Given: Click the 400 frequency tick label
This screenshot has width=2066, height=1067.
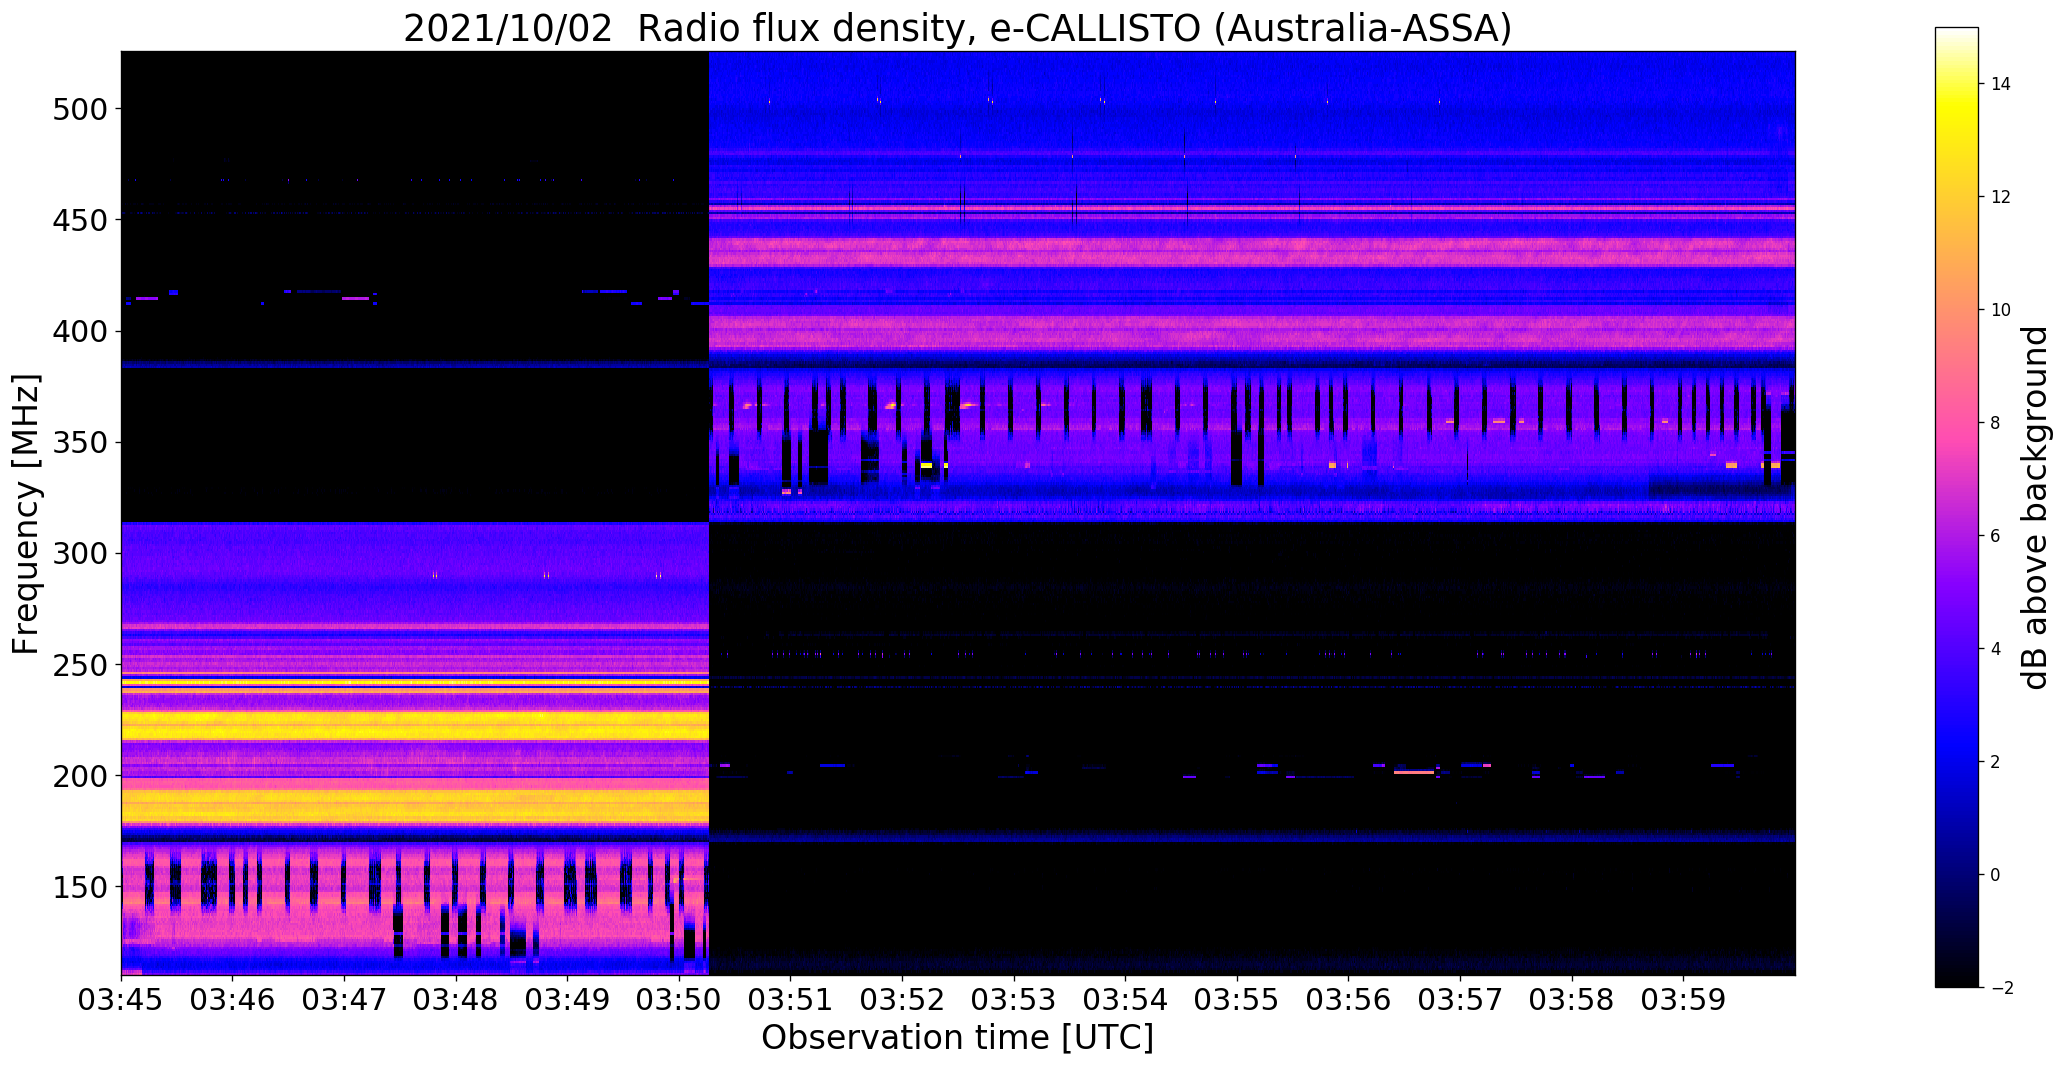Looking at the screenshot, I should [x=80, y=331].
